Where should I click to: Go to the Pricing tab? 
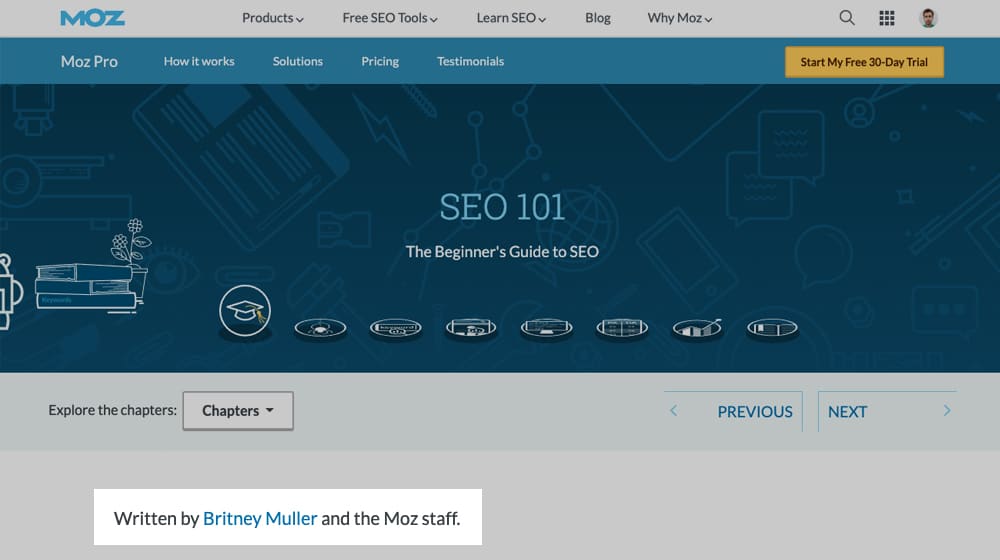click(x=380, y=62)
